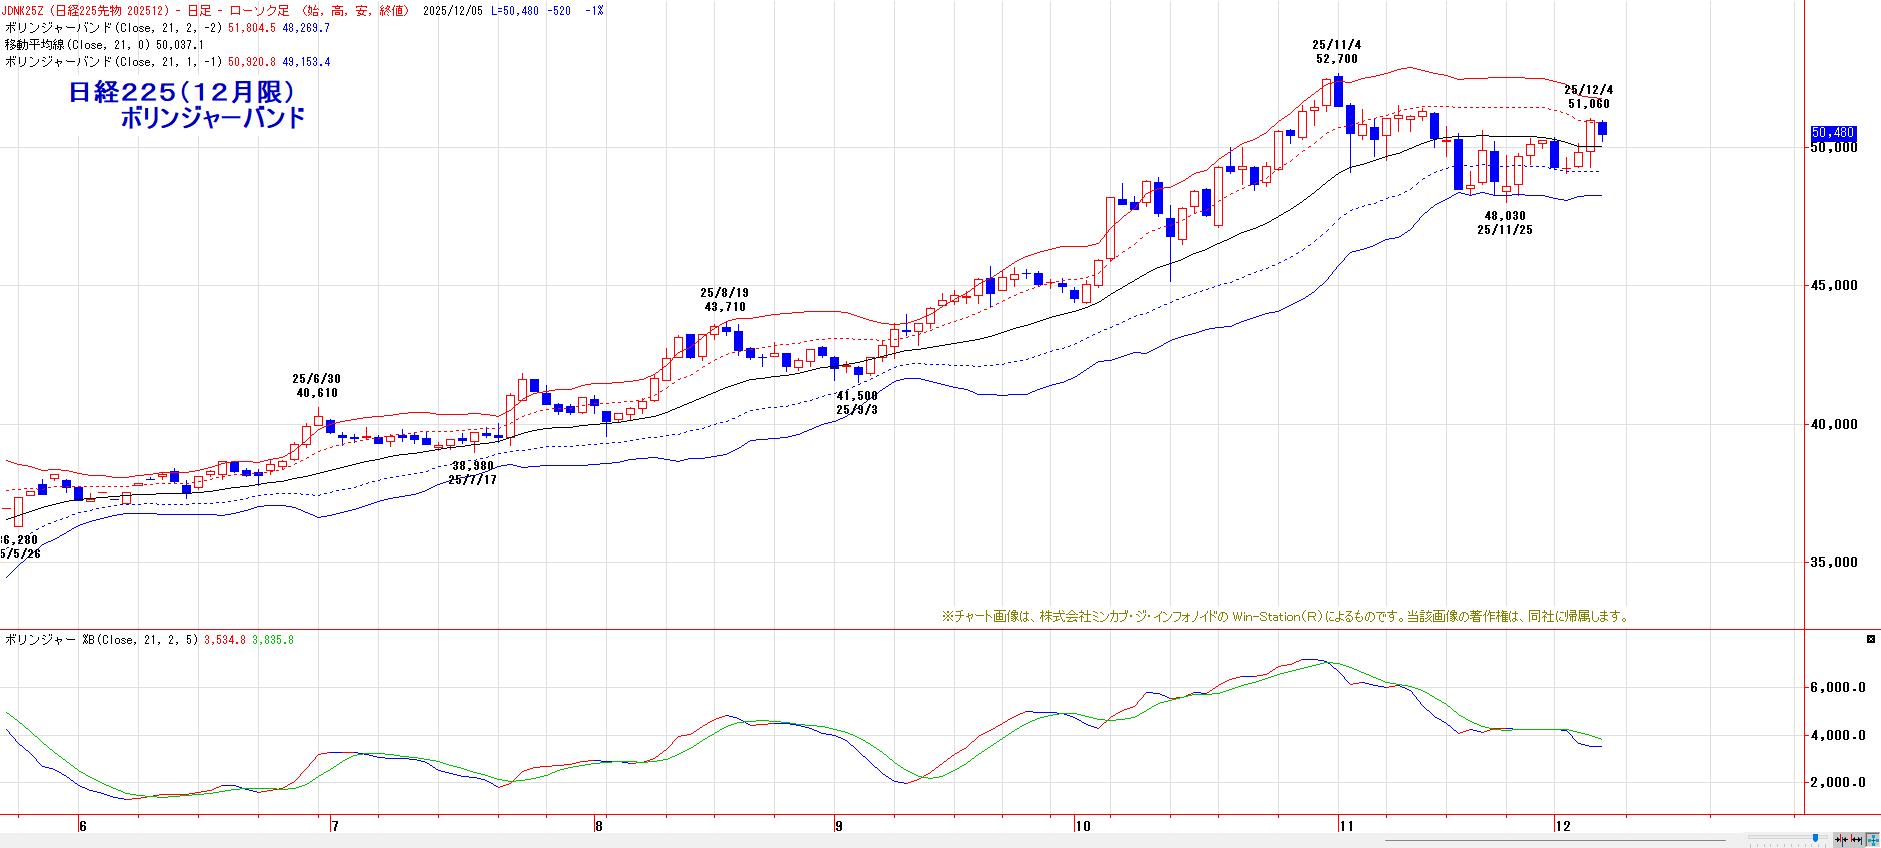Click the lower band value 48,269.7

306,28
